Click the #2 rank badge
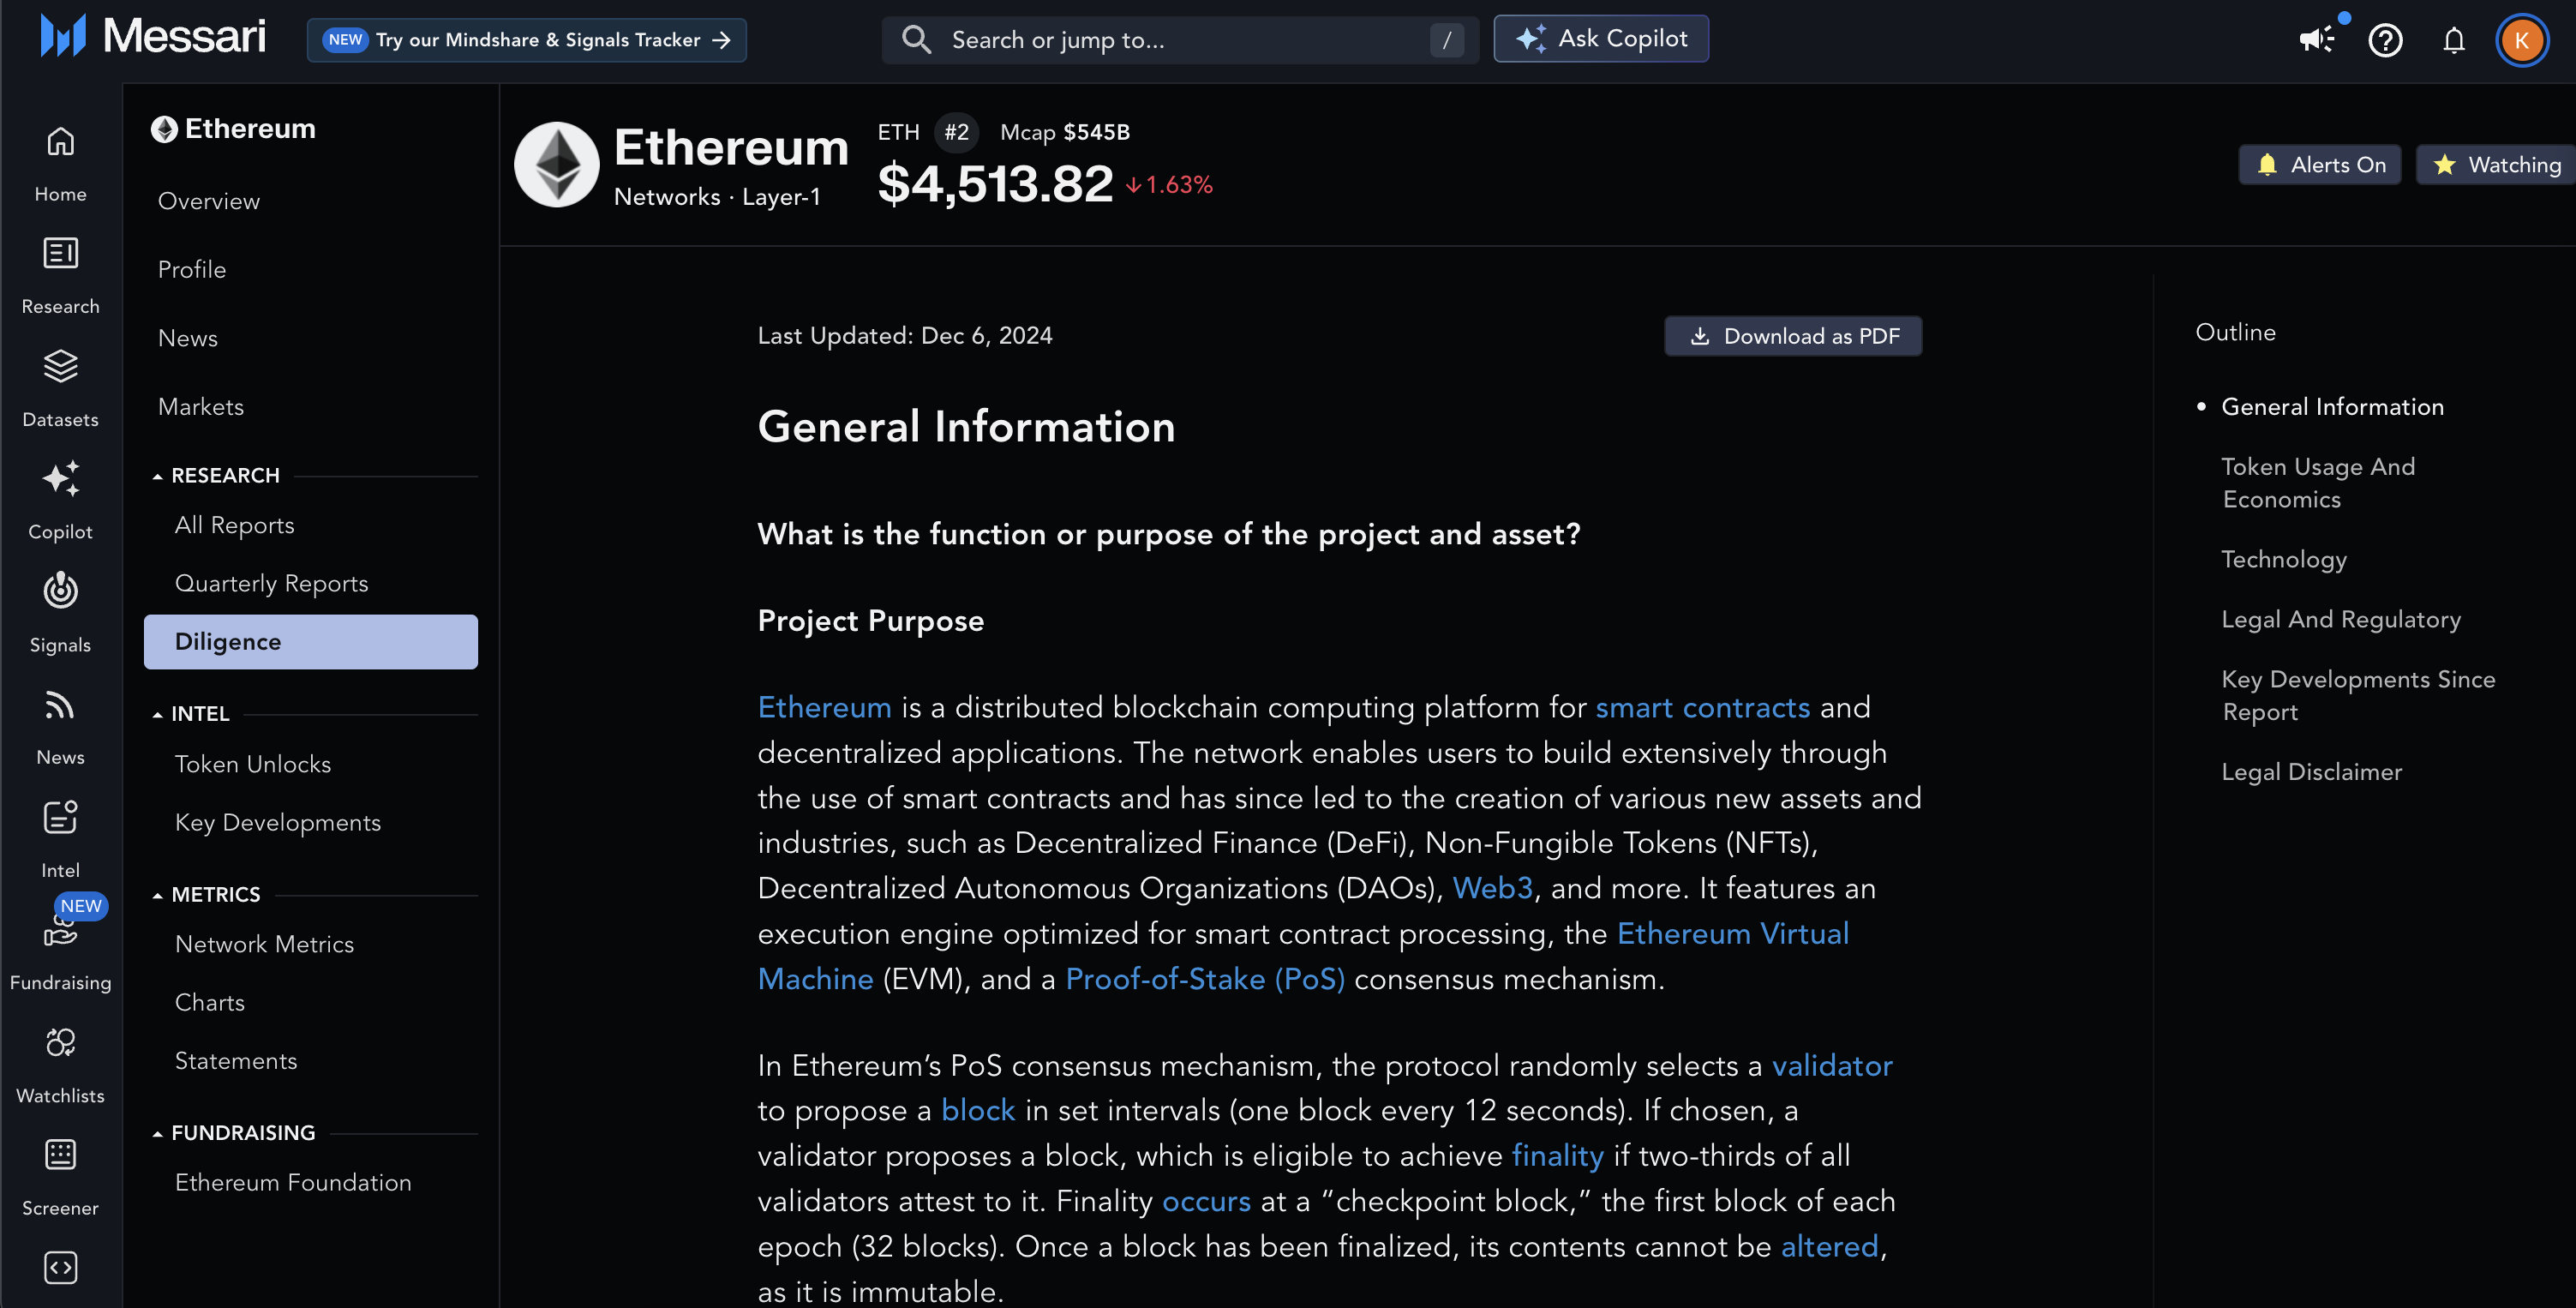The width and height of the screenshot is (2576, 1308). click(x=956, y=132)
